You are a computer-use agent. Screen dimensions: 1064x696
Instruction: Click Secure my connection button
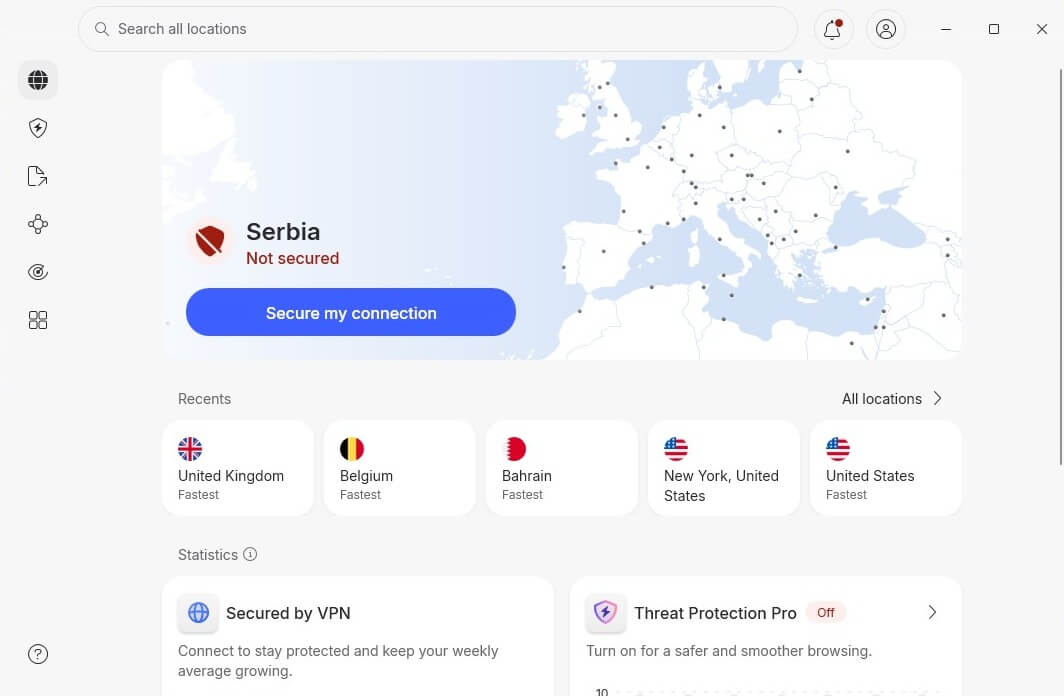[x=351, y=312]
